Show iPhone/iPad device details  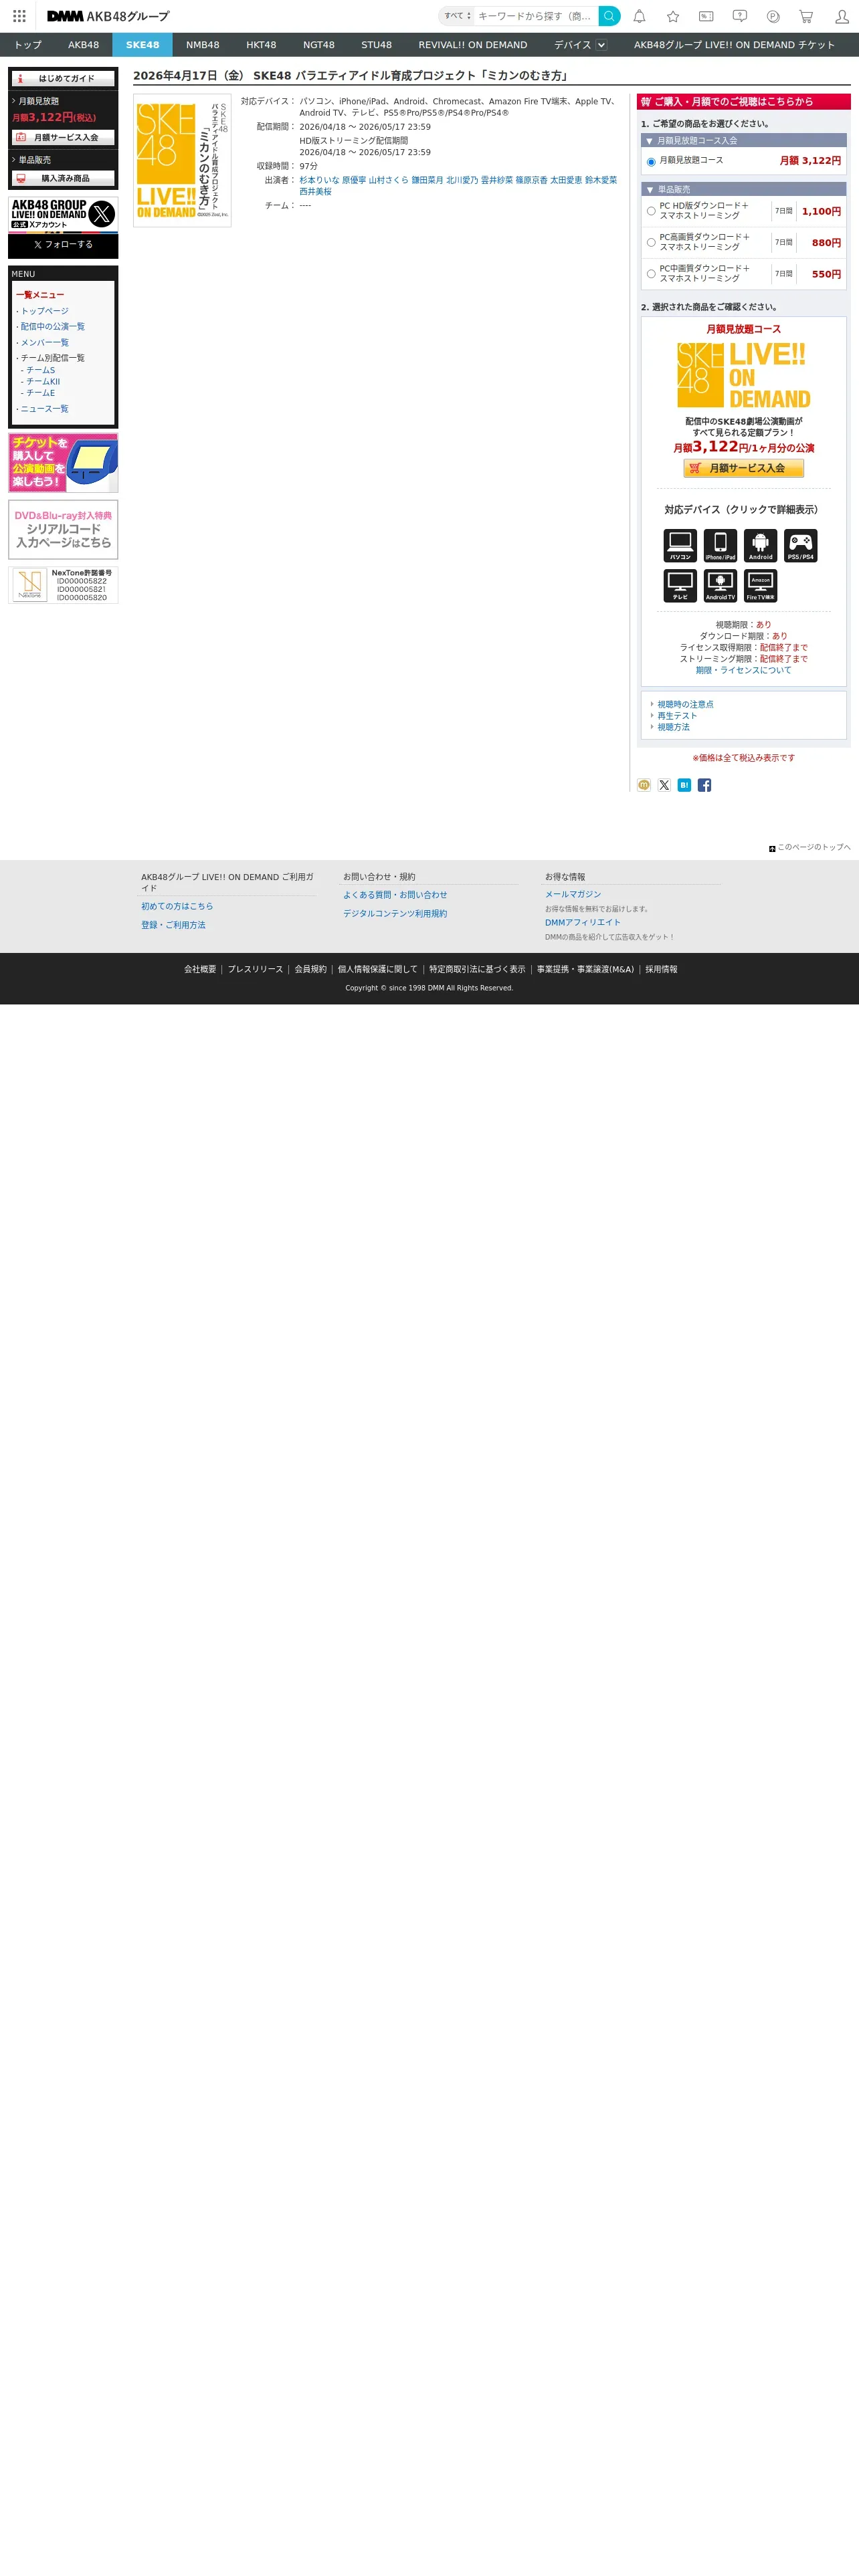click(x=720, y=545)
